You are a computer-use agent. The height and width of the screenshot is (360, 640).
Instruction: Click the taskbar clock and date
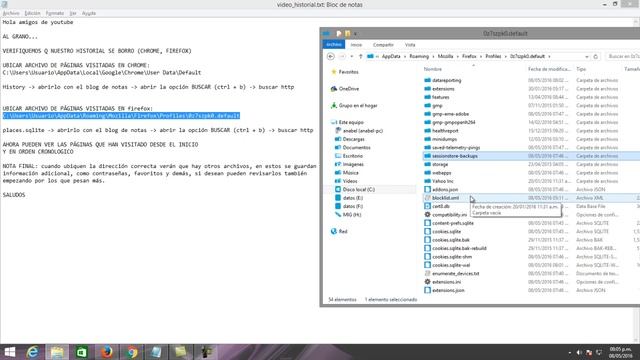pyautogui.click(x=620, y=353)
